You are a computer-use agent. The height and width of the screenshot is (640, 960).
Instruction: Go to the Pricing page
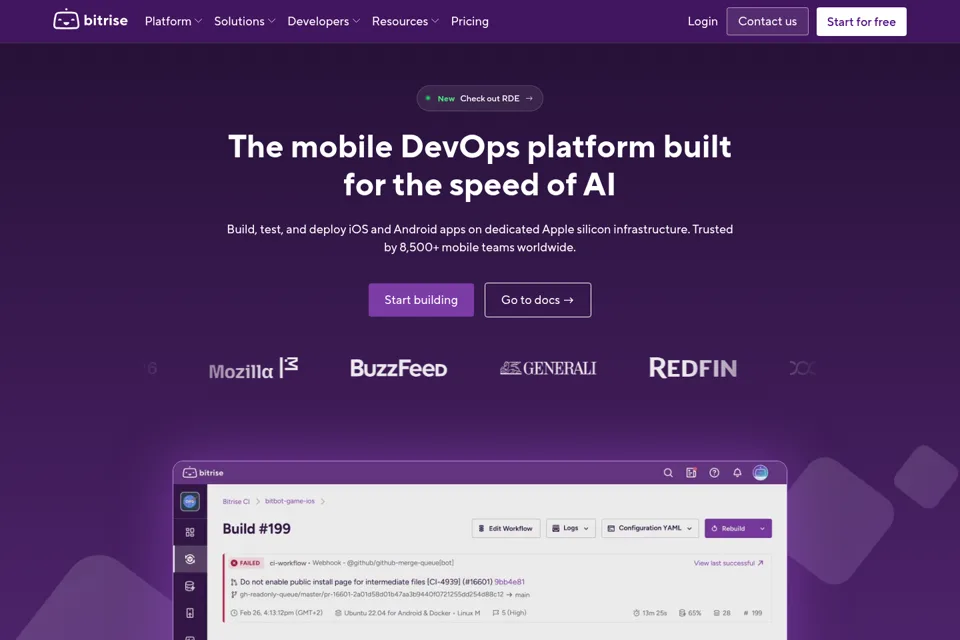tap(470, 21)
